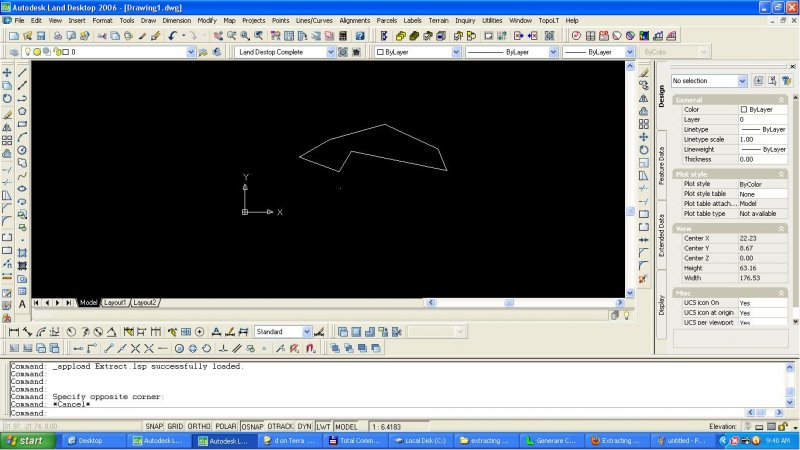Toggle SNAP mode in status bar
This screenshot has width=800, height=450.
pyautogui.click(x=154, y=427)
